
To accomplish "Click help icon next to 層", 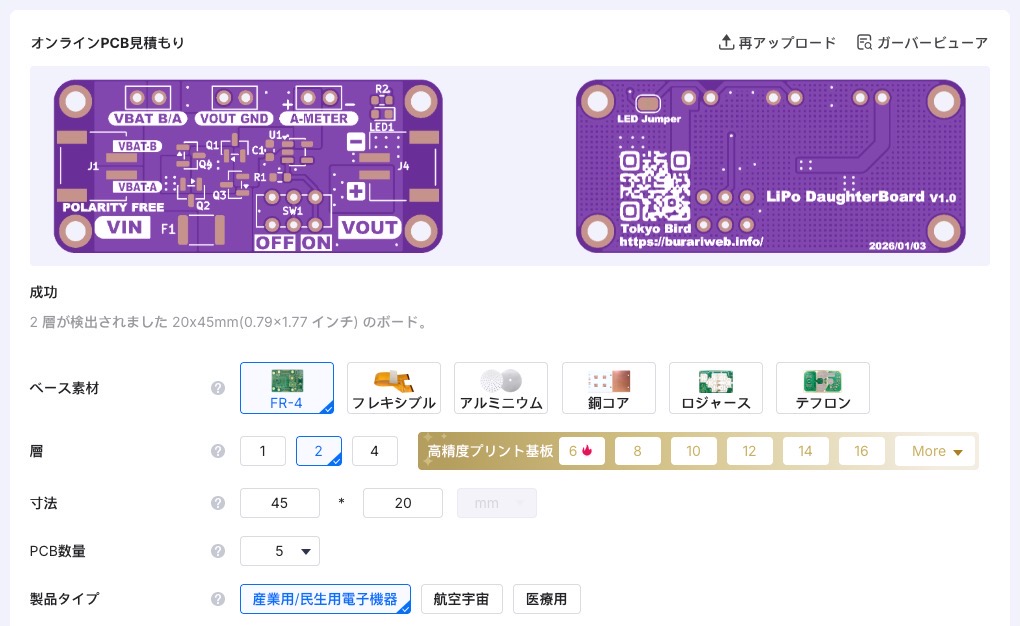I will pyautogui.click(x=218, y=452).
